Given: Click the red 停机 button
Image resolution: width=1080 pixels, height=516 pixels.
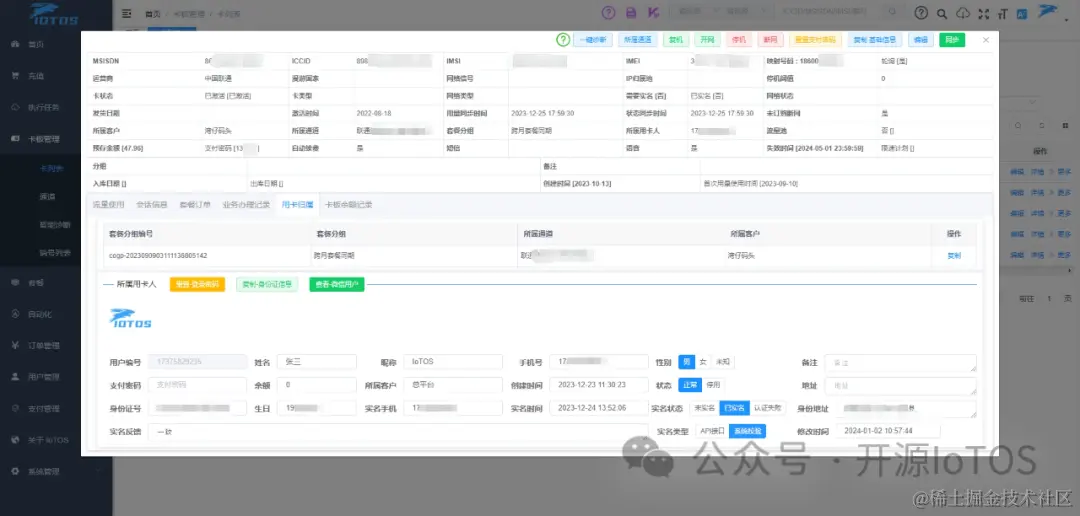Looking at the screenshot, I should [739, 40].
